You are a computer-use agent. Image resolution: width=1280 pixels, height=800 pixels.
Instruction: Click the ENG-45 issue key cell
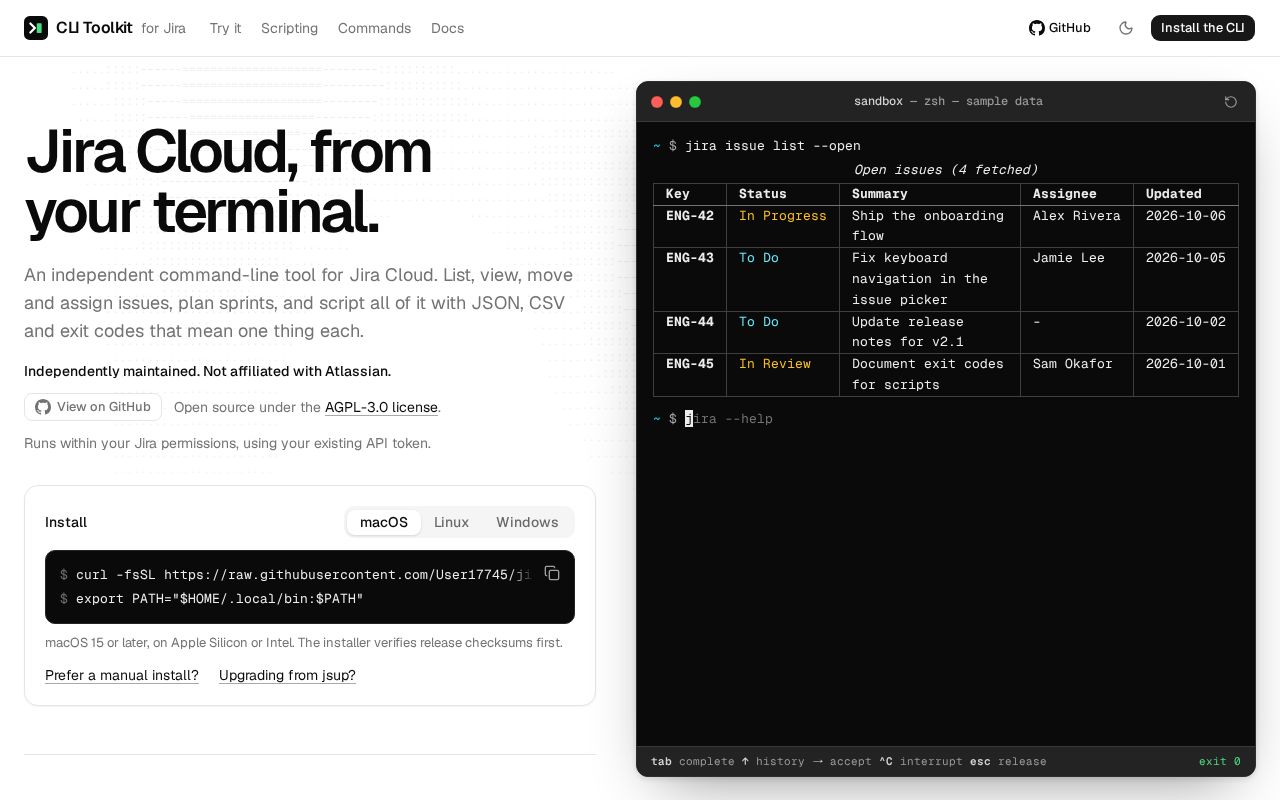click(690, 364)
